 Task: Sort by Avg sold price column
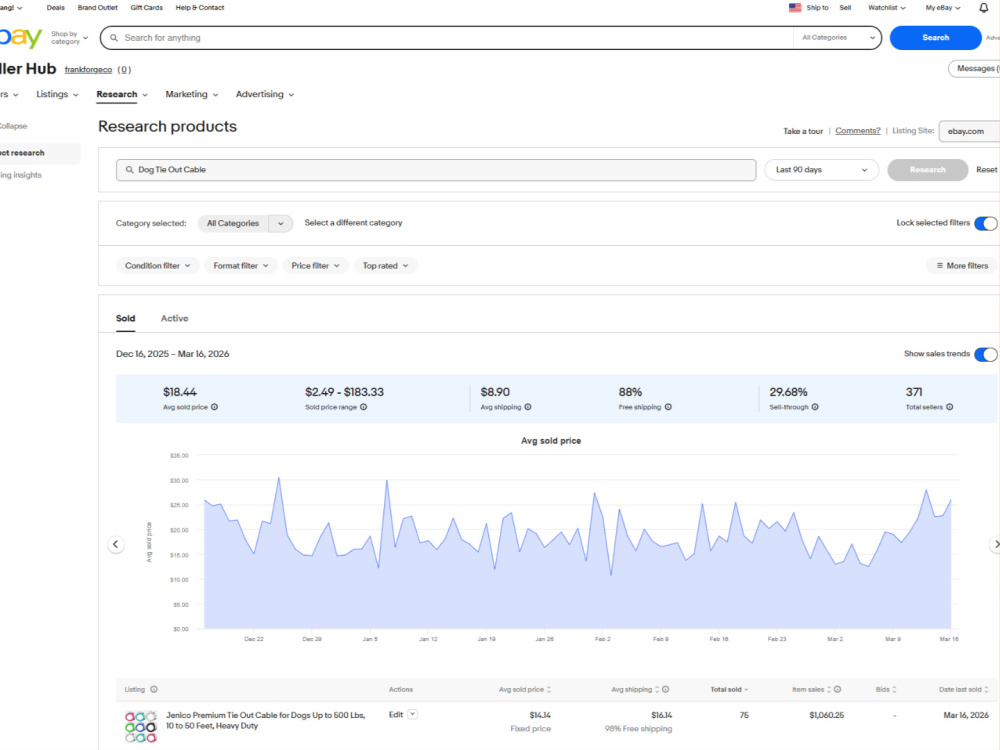point(525,689)
